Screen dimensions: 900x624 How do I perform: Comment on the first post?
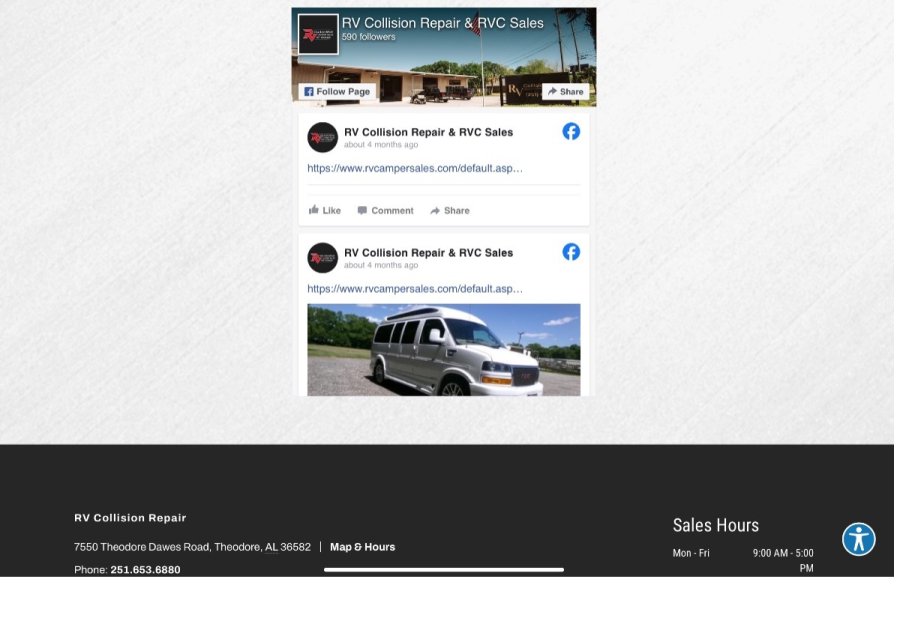pyautogui.click(x=385, y=210)
